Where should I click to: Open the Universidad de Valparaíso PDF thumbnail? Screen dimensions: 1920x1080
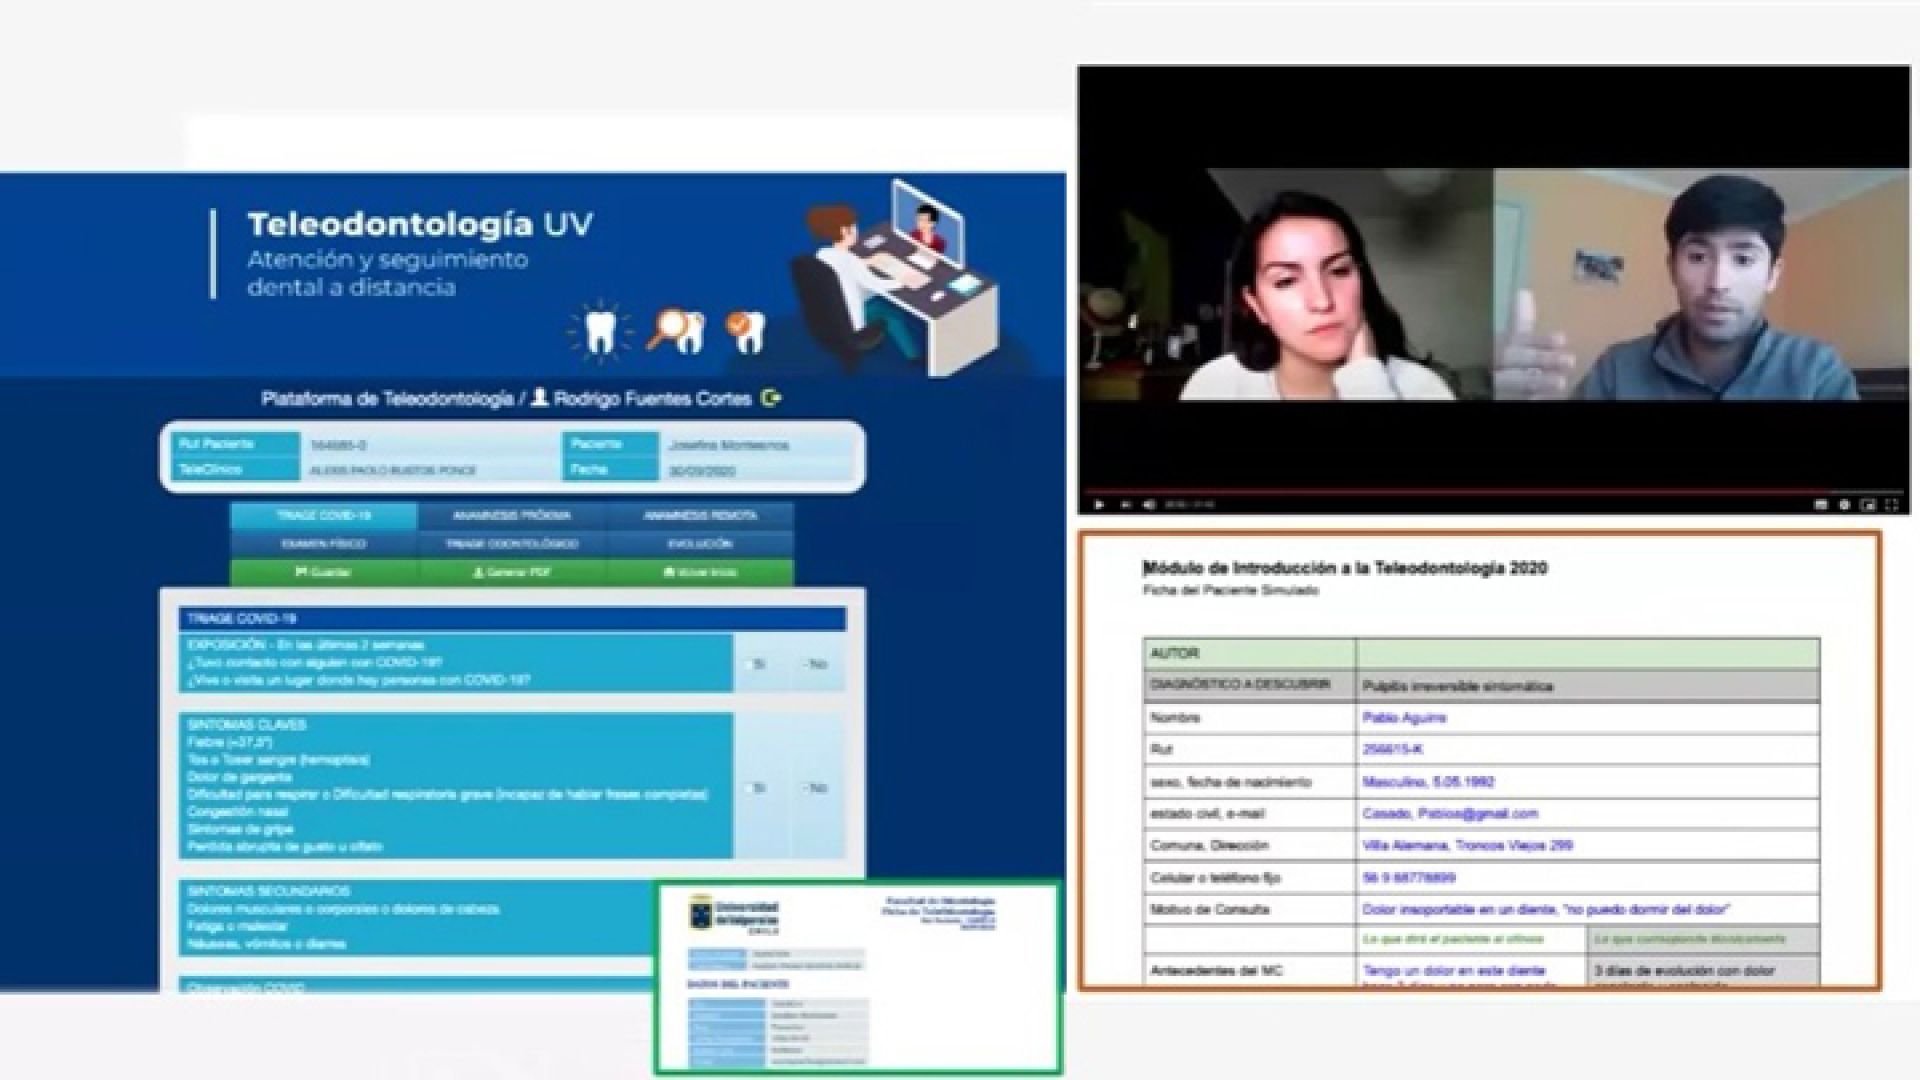(x=858, y=977)
